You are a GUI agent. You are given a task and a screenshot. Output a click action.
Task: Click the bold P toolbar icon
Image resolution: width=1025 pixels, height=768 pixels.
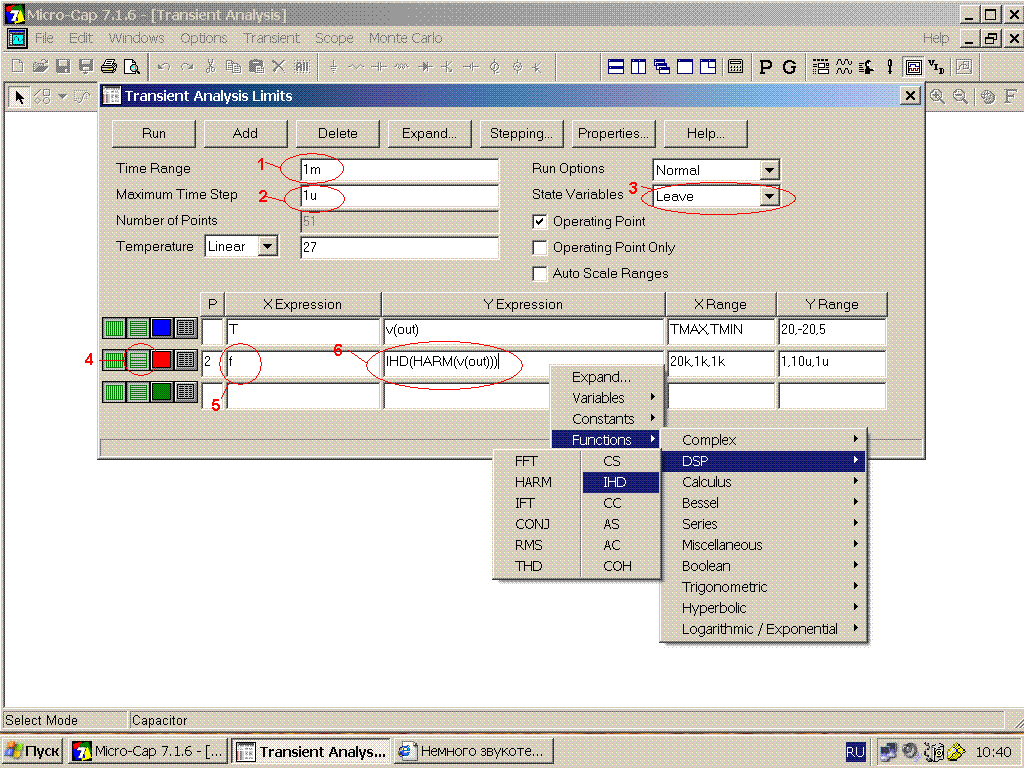(766, 67)
